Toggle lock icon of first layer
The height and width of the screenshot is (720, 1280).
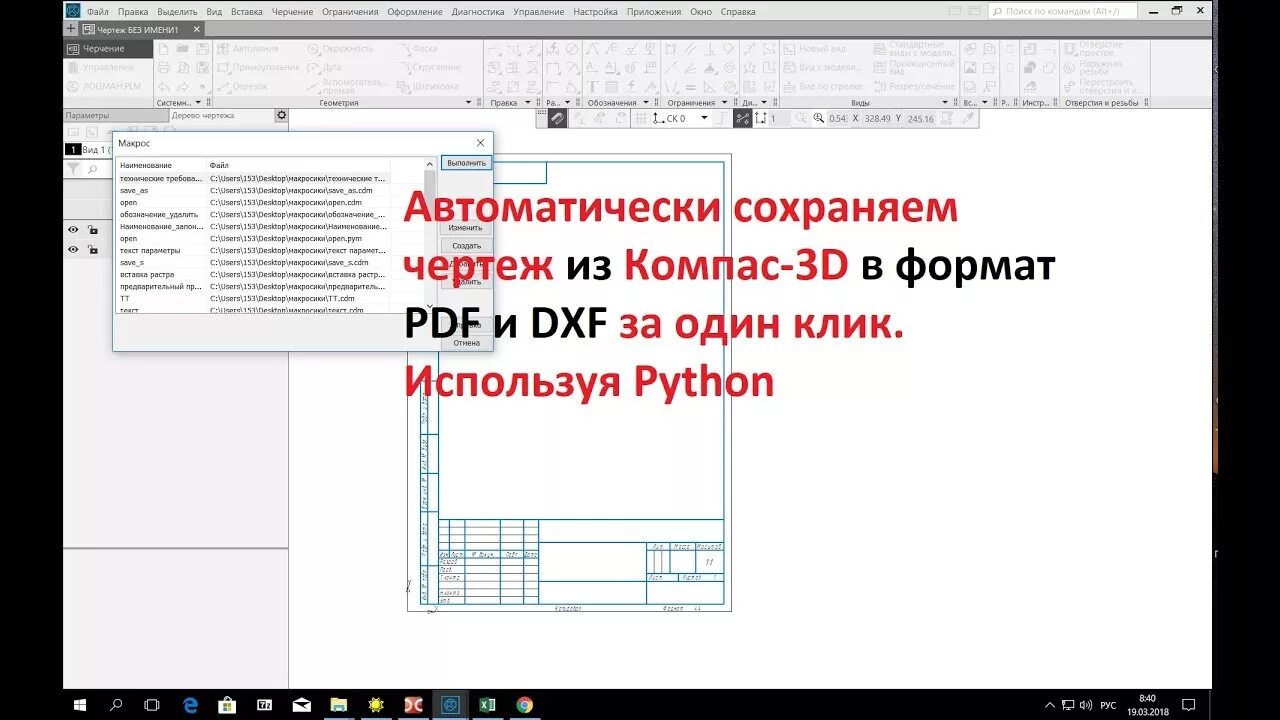coord(92,229)
